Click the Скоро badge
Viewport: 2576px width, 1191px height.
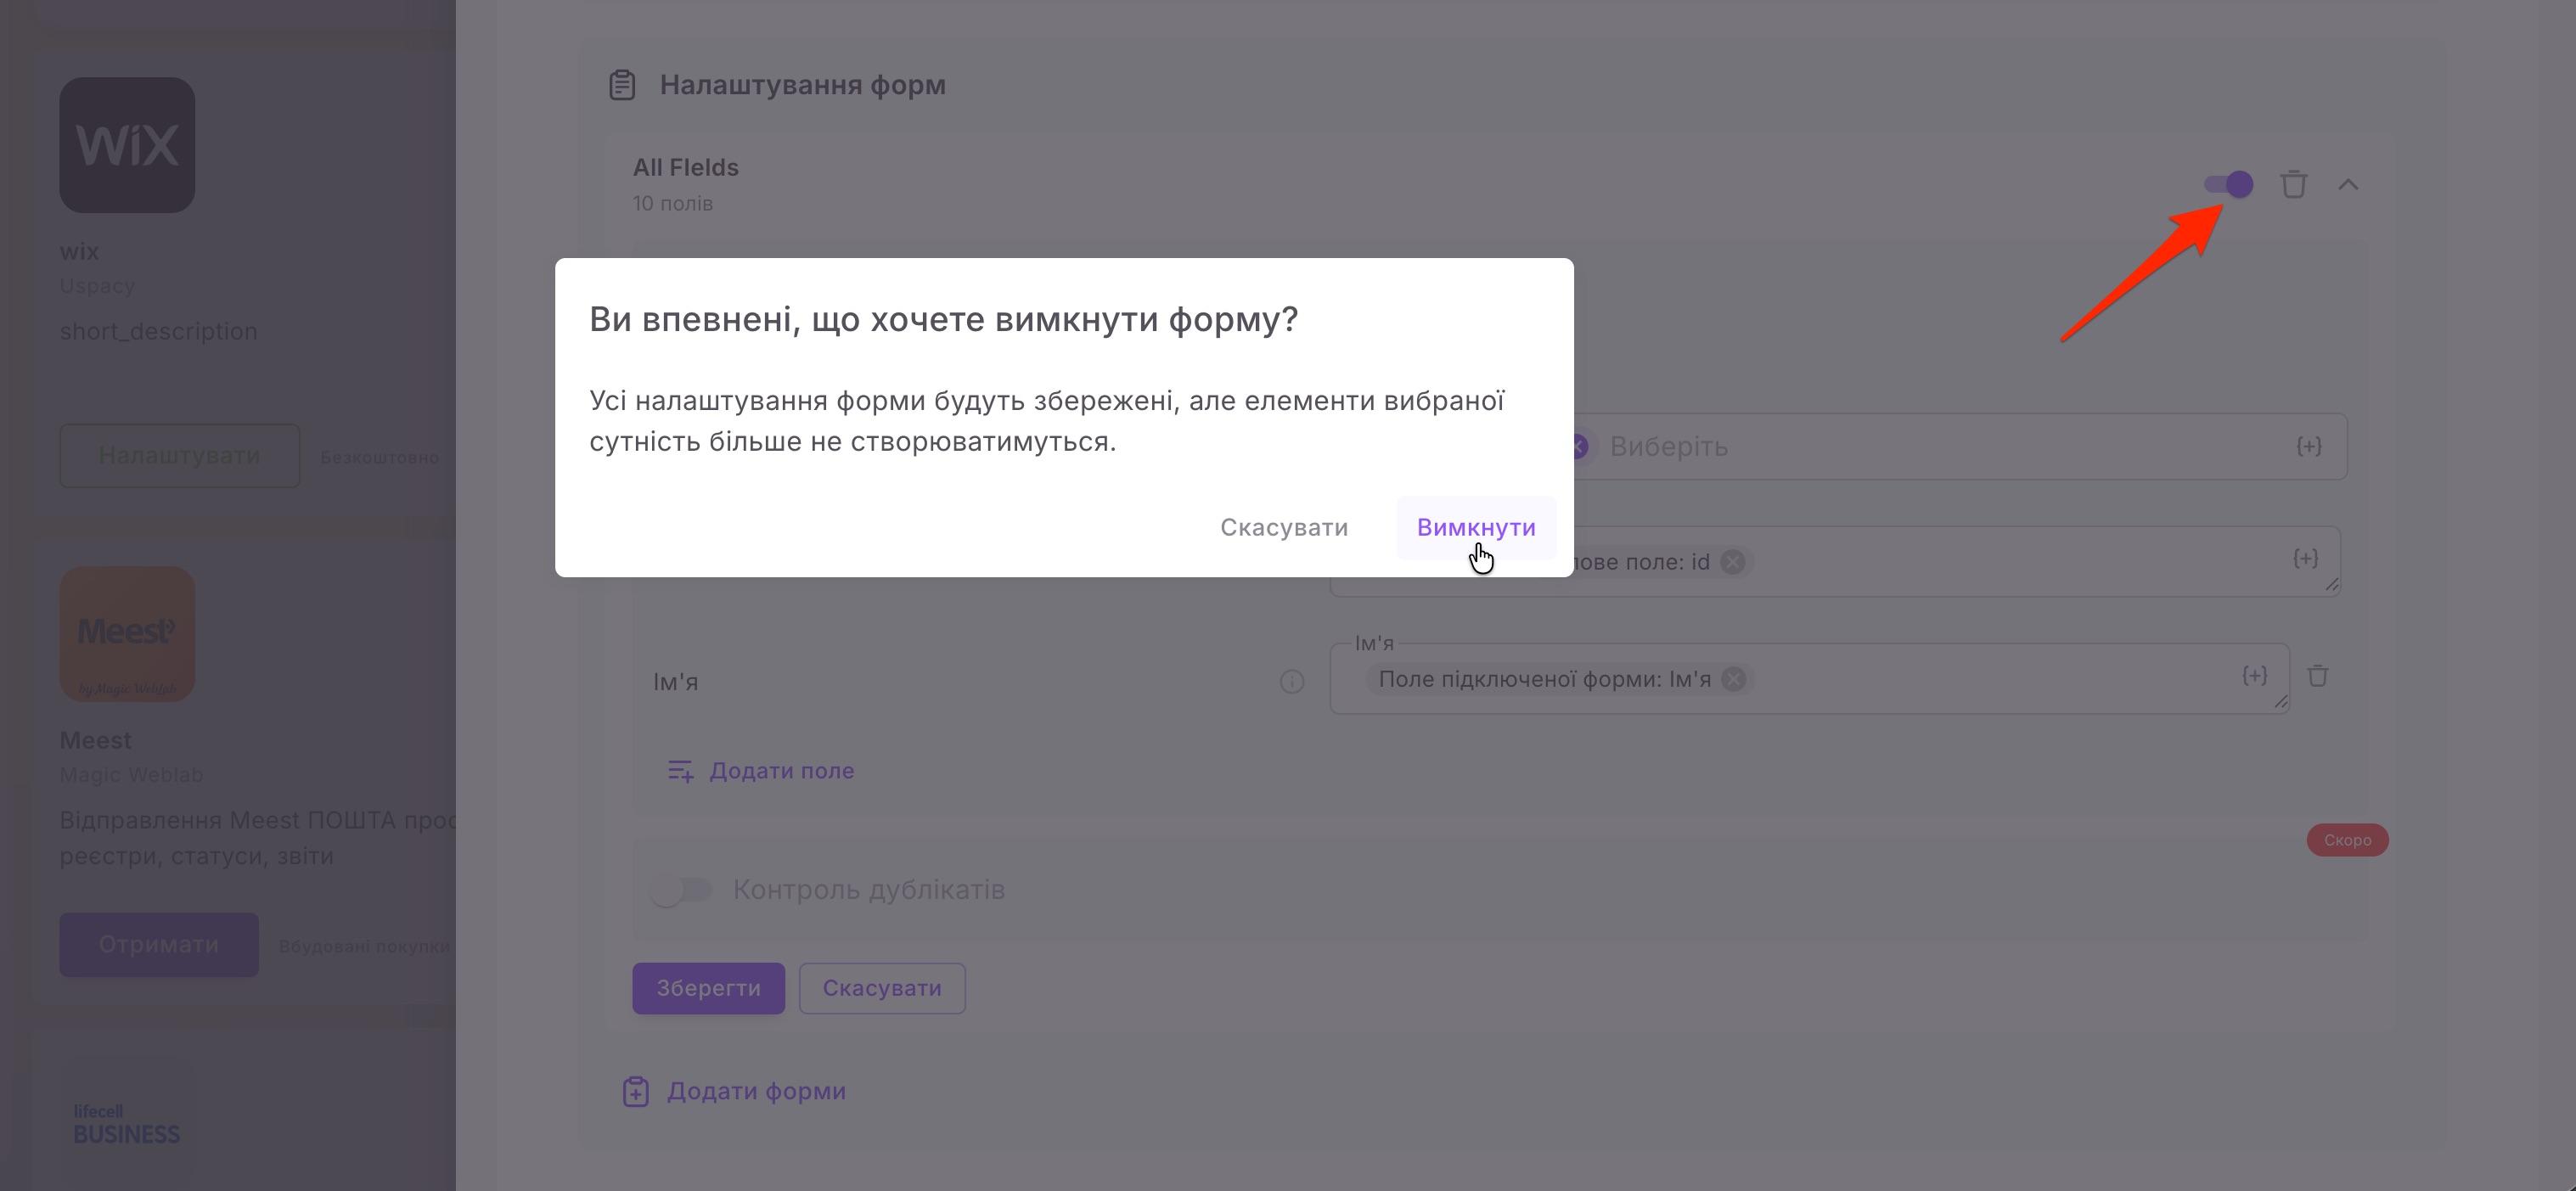(x=2347, y=840)
